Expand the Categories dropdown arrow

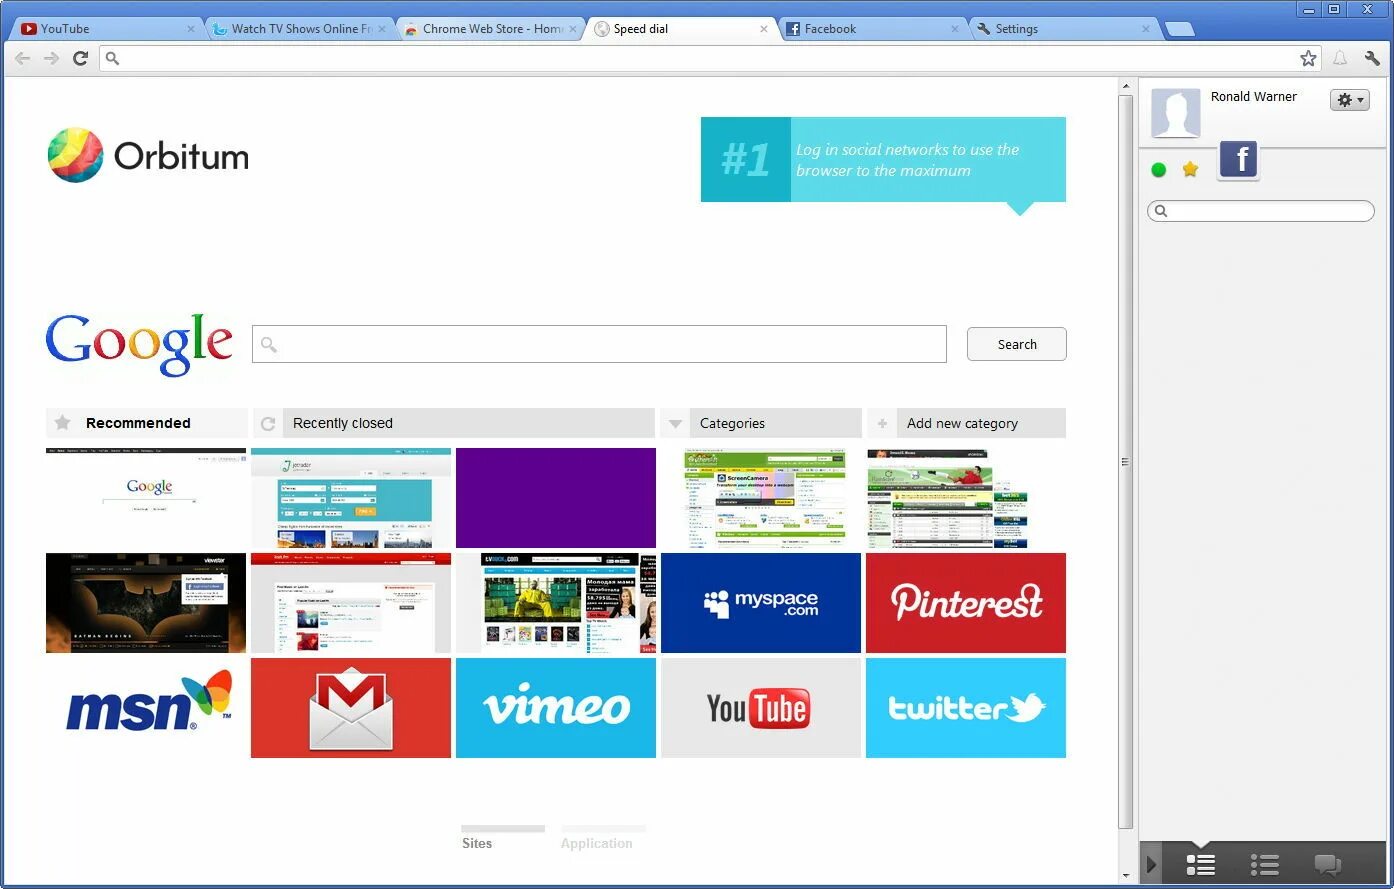click(675, 424)
